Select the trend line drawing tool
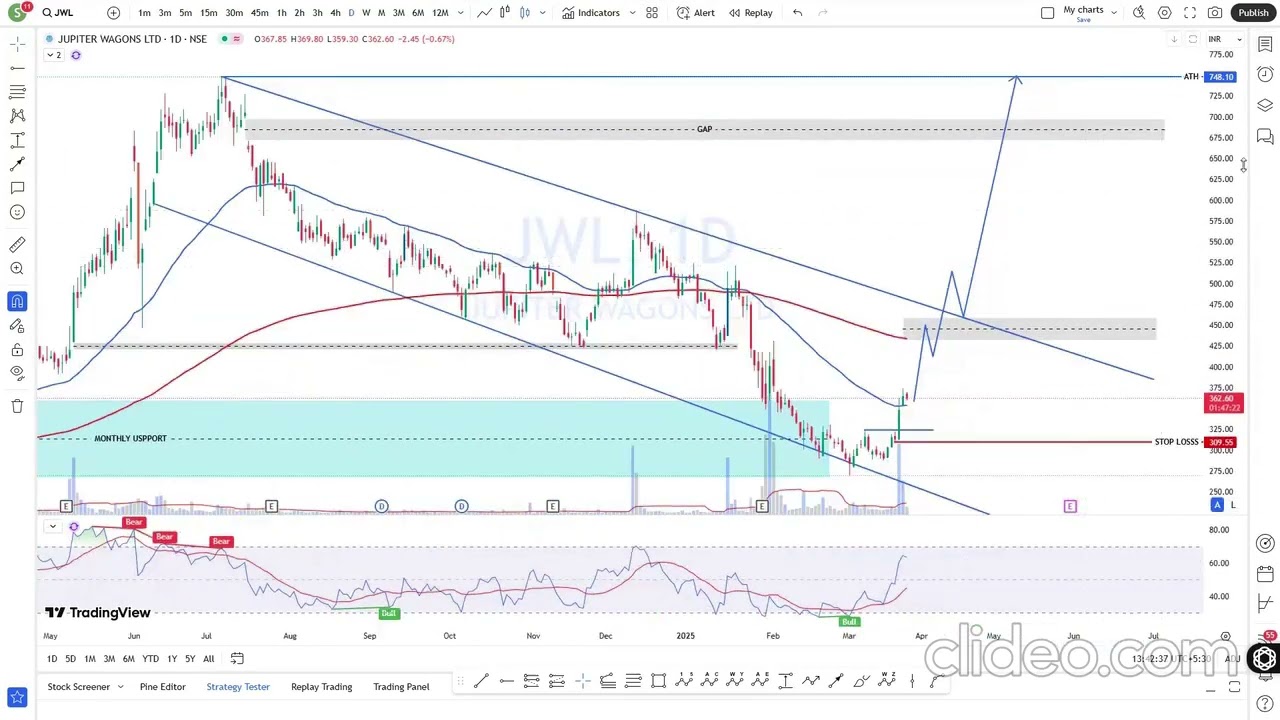 [x=17, y=68]
